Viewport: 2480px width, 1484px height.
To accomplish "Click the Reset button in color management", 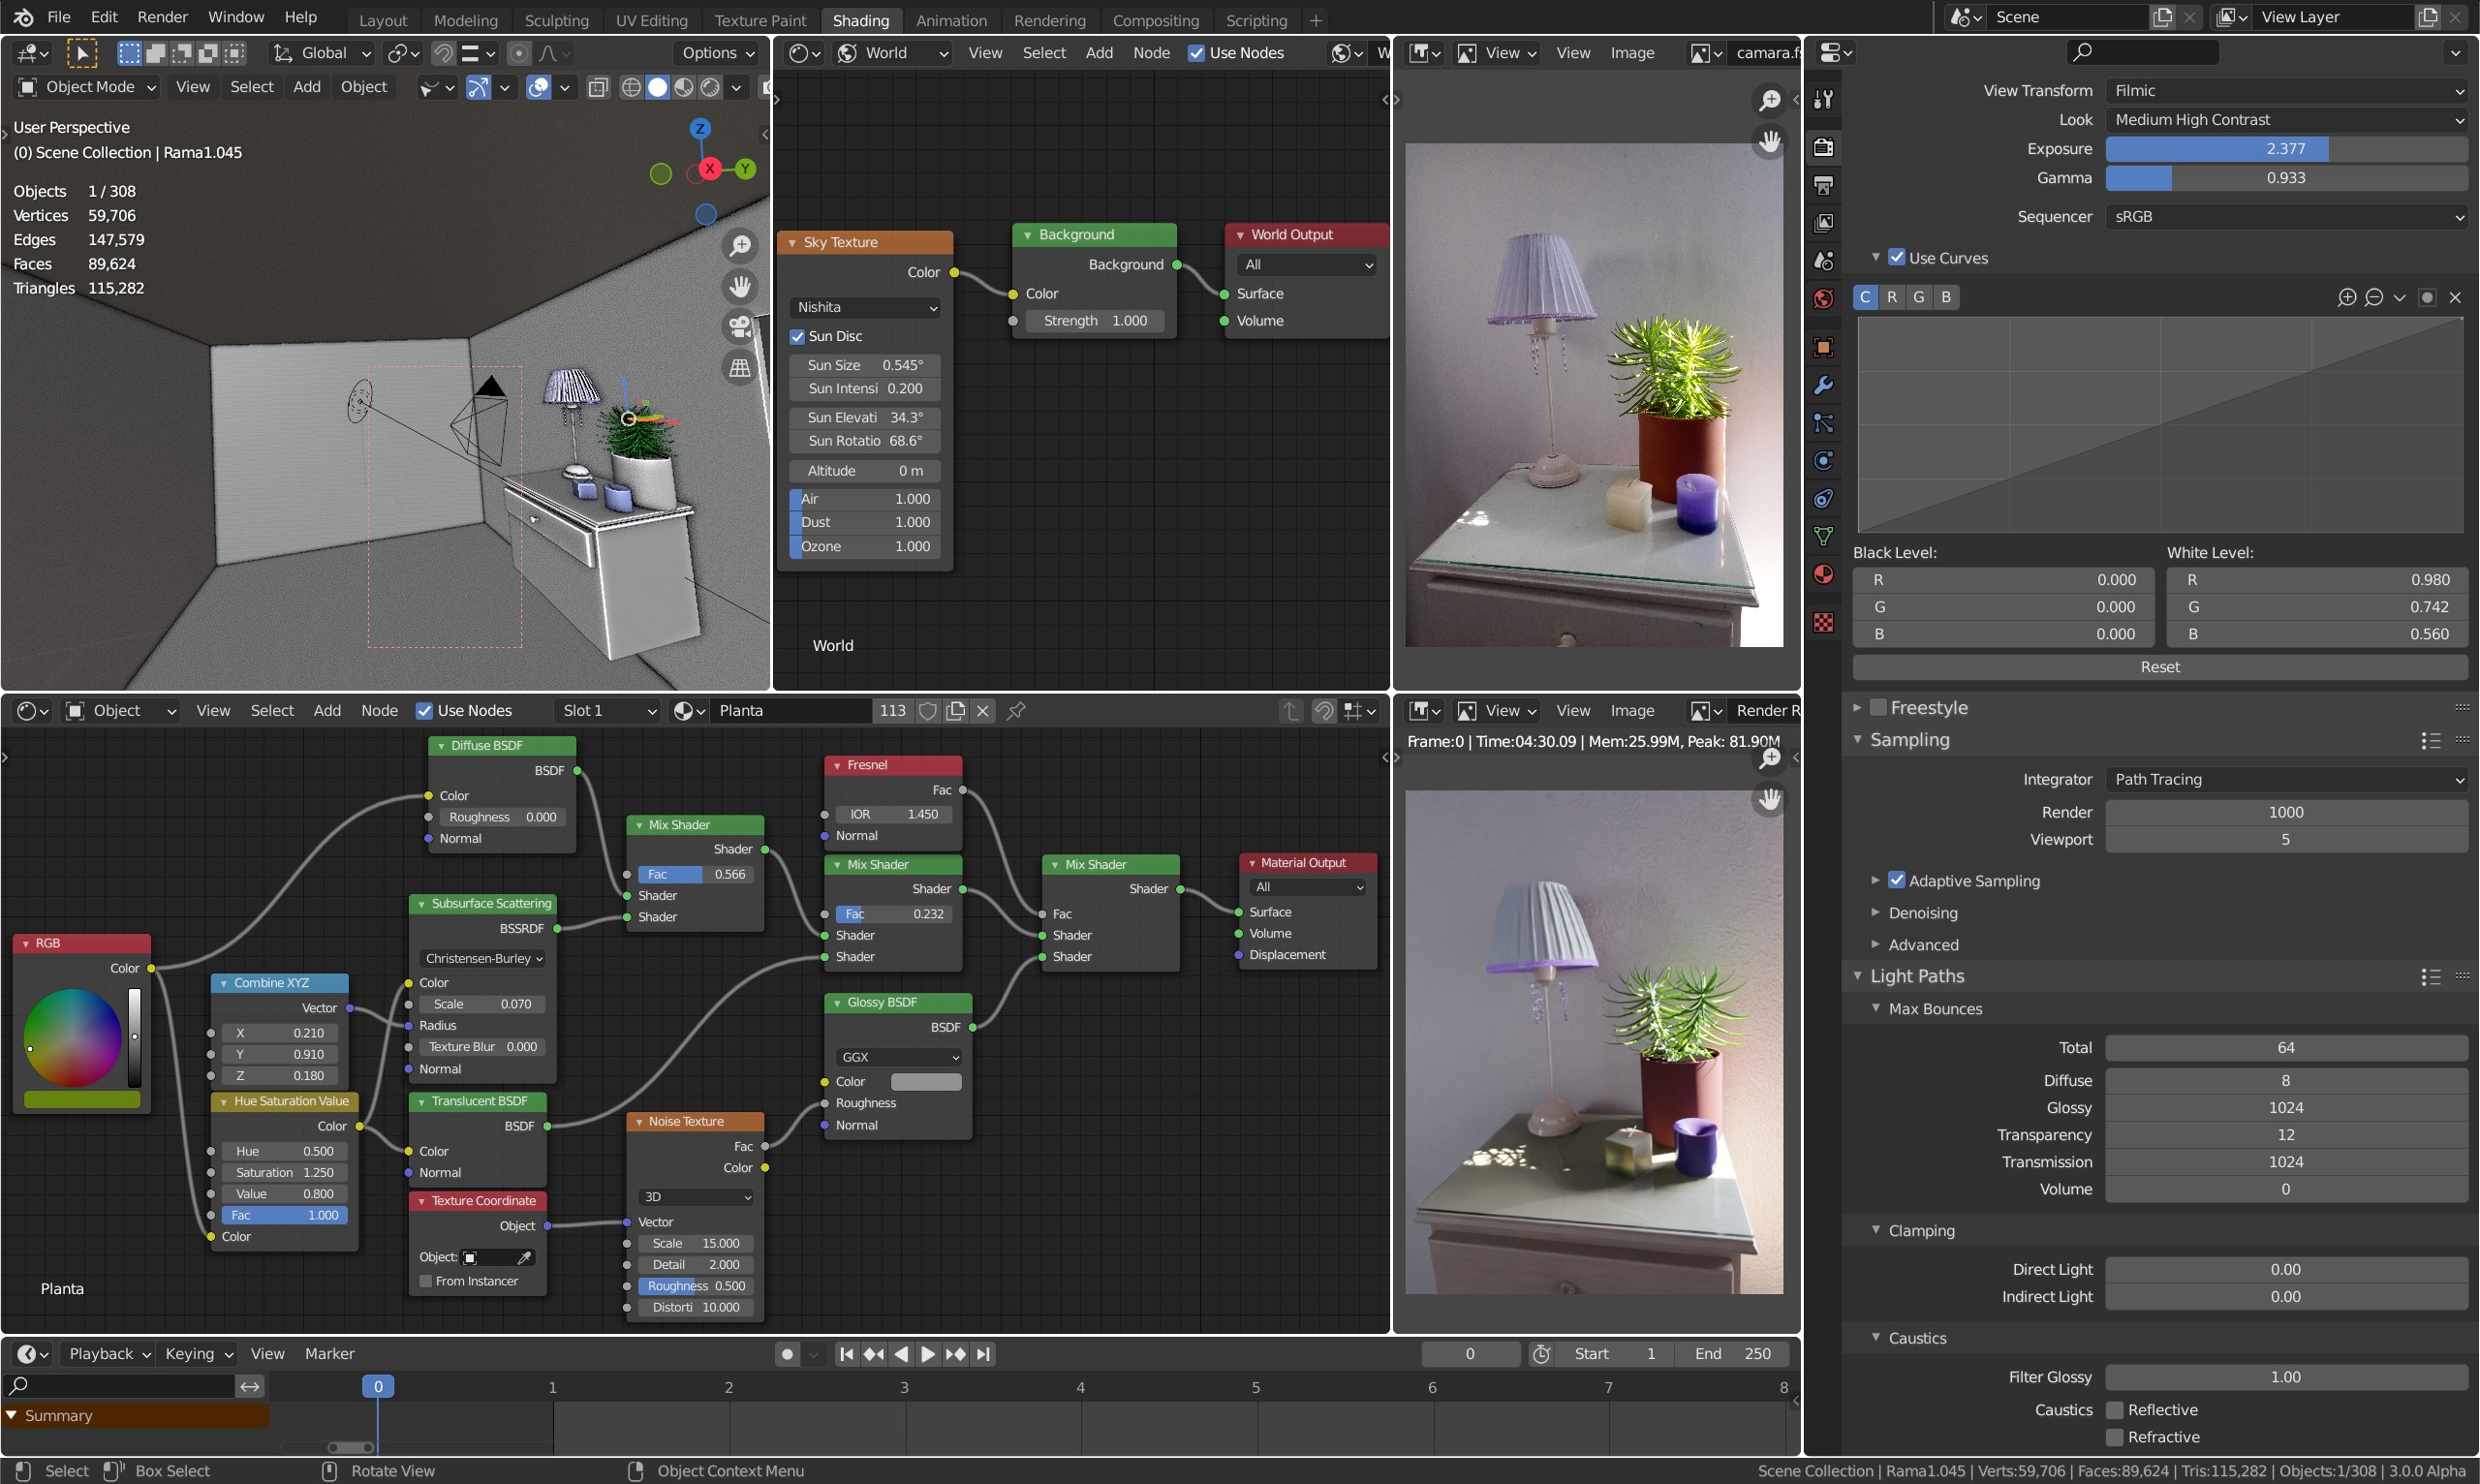I will [2158, 666].
